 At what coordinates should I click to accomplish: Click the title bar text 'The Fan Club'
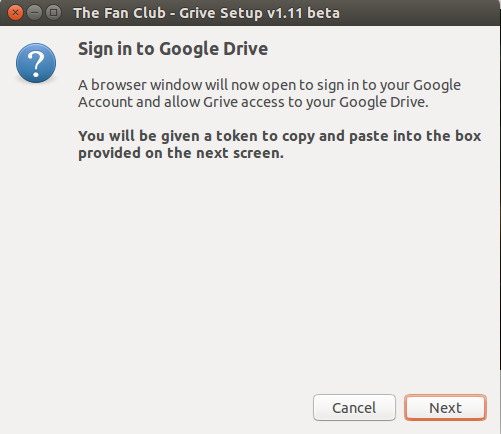pos(119,13)
